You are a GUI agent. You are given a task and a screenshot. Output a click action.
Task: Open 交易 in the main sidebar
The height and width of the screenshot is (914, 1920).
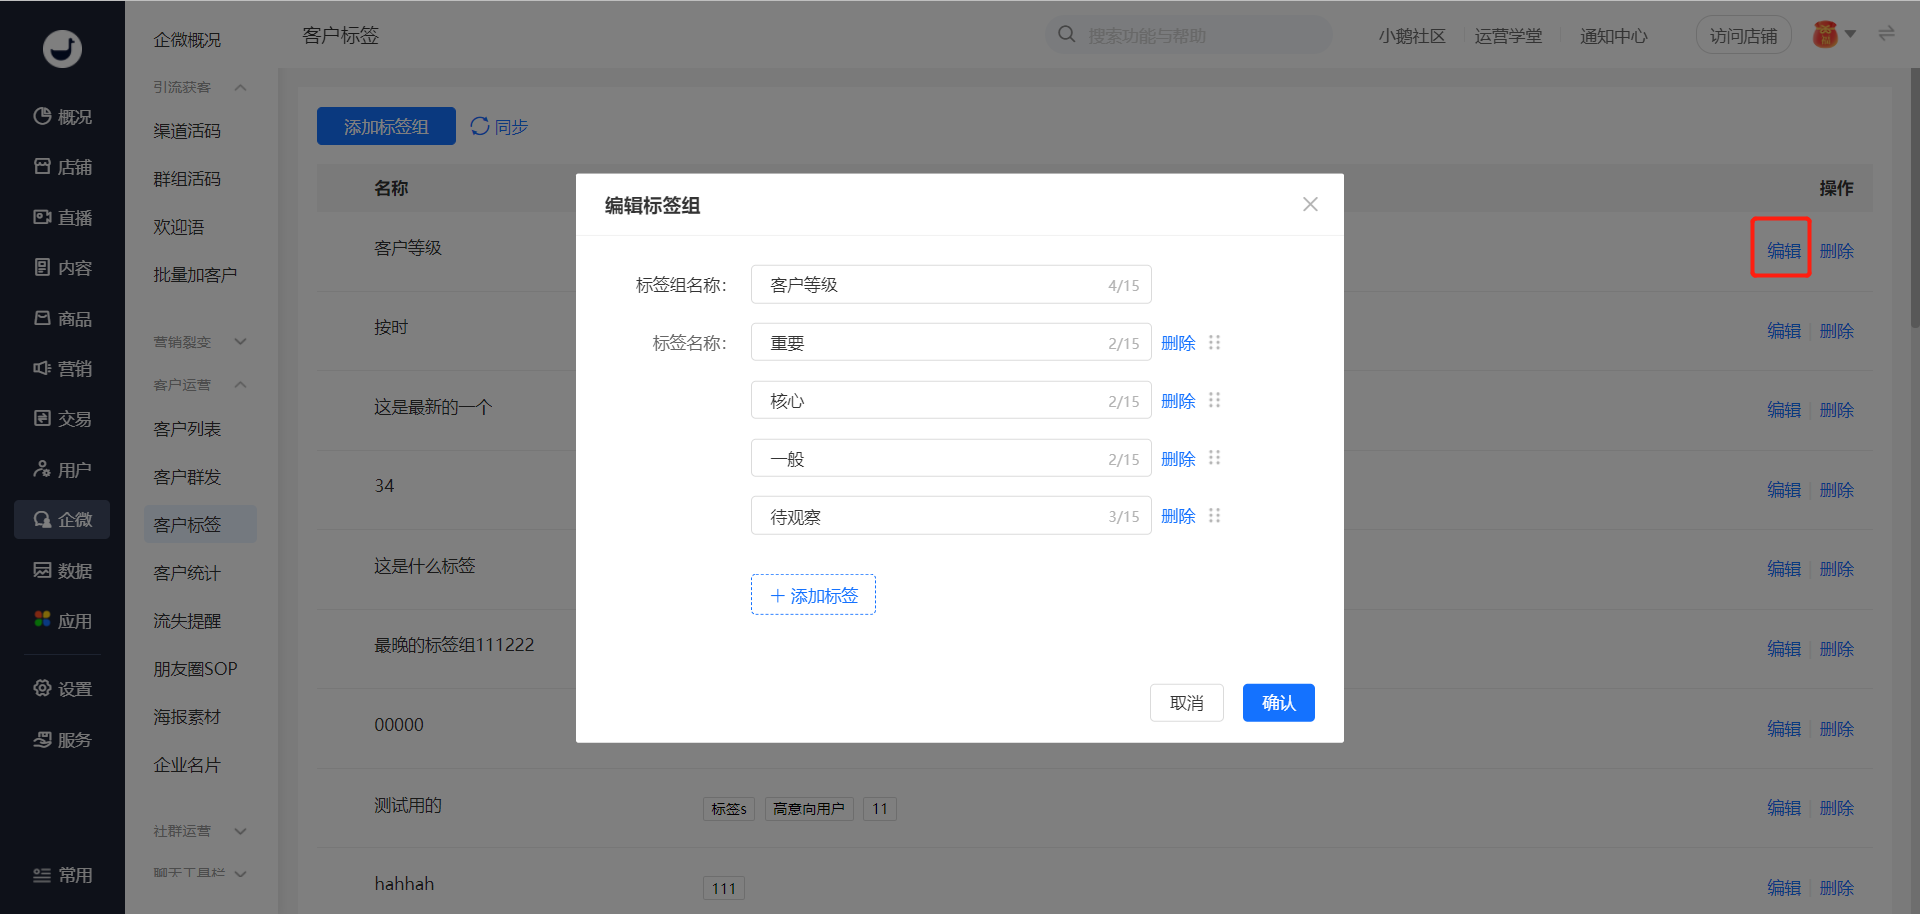tap(62, 419)
